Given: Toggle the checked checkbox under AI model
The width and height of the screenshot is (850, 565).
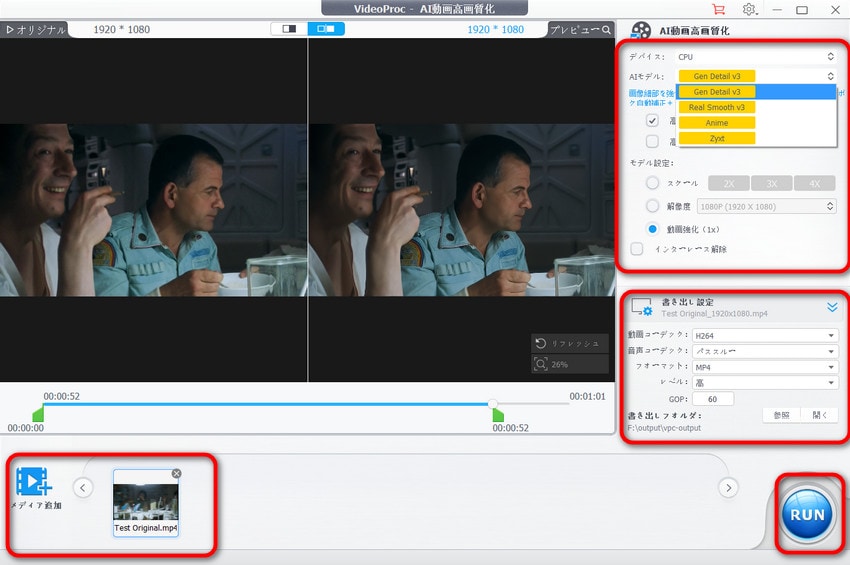Looking at the screenshot, I should [652, 120].
